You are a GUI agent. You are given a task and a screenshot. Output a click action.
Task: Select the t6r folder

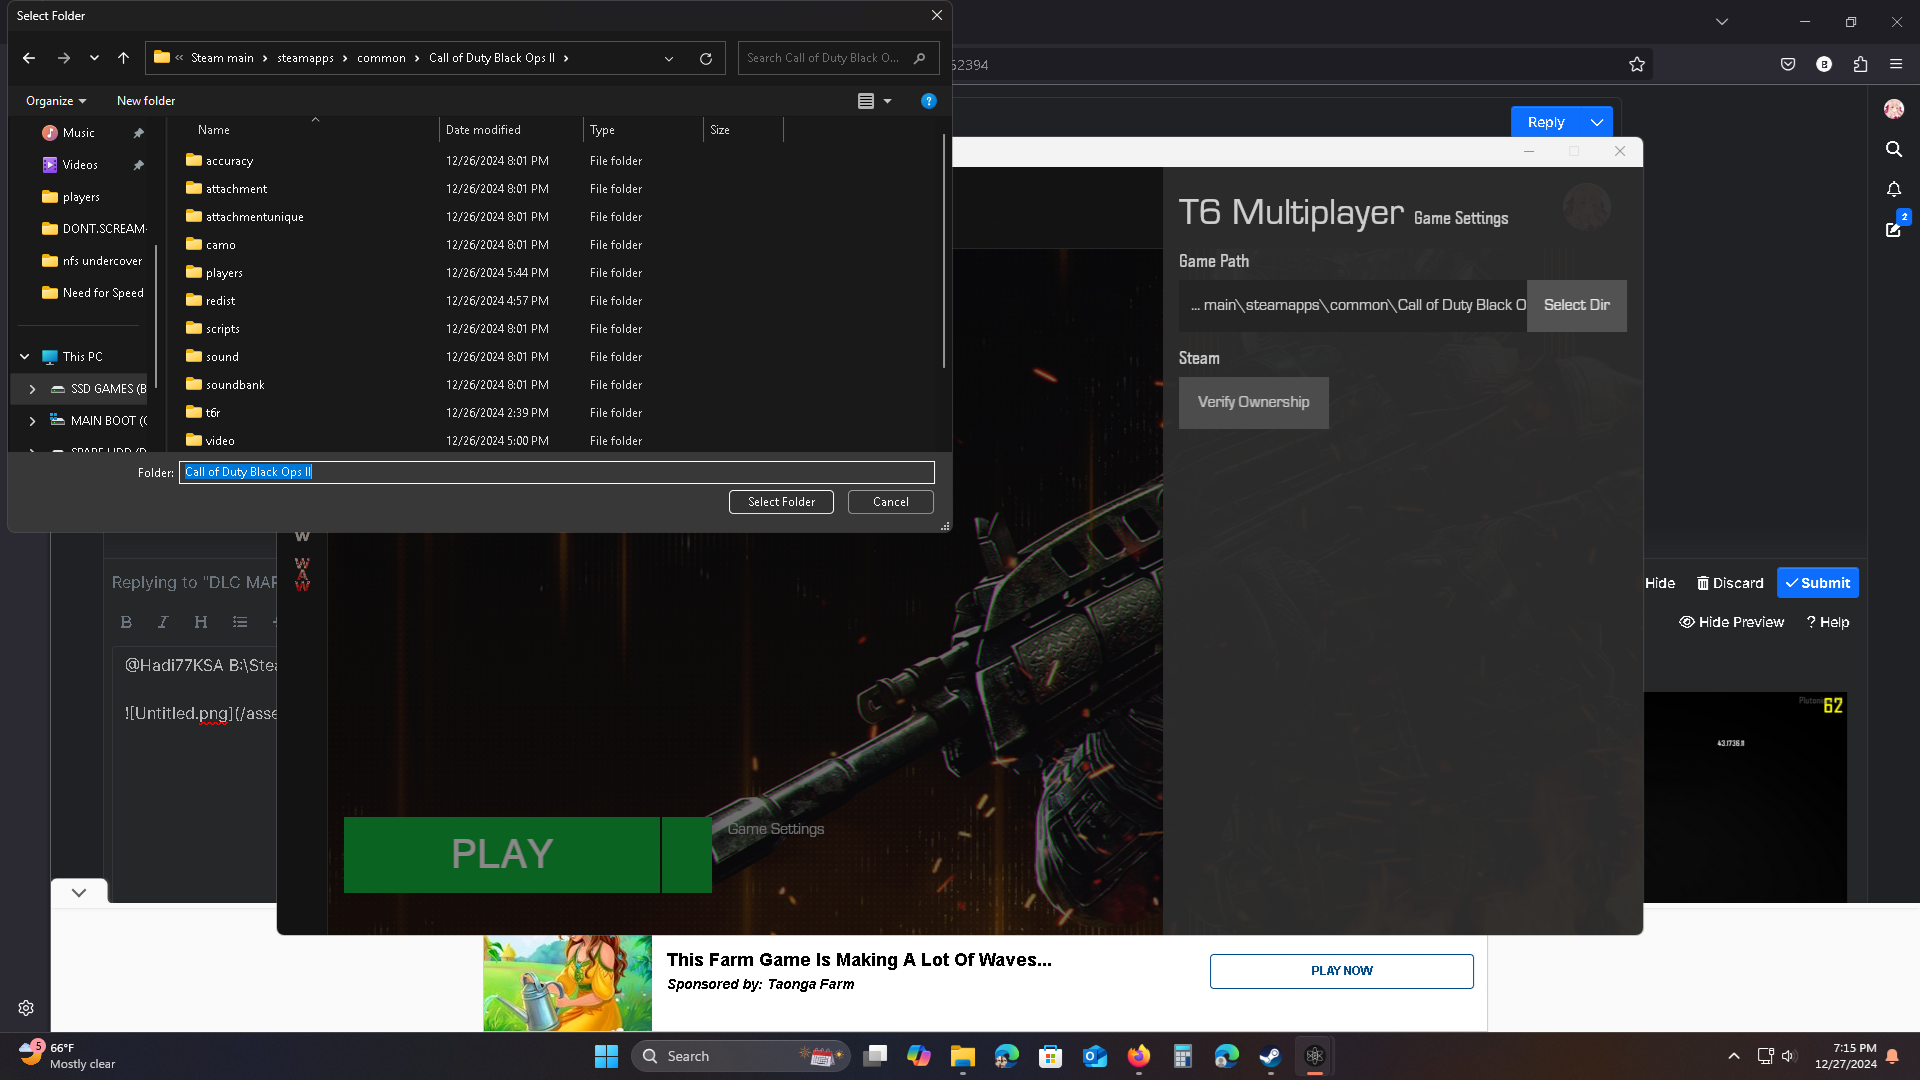[x=212, y=413]
